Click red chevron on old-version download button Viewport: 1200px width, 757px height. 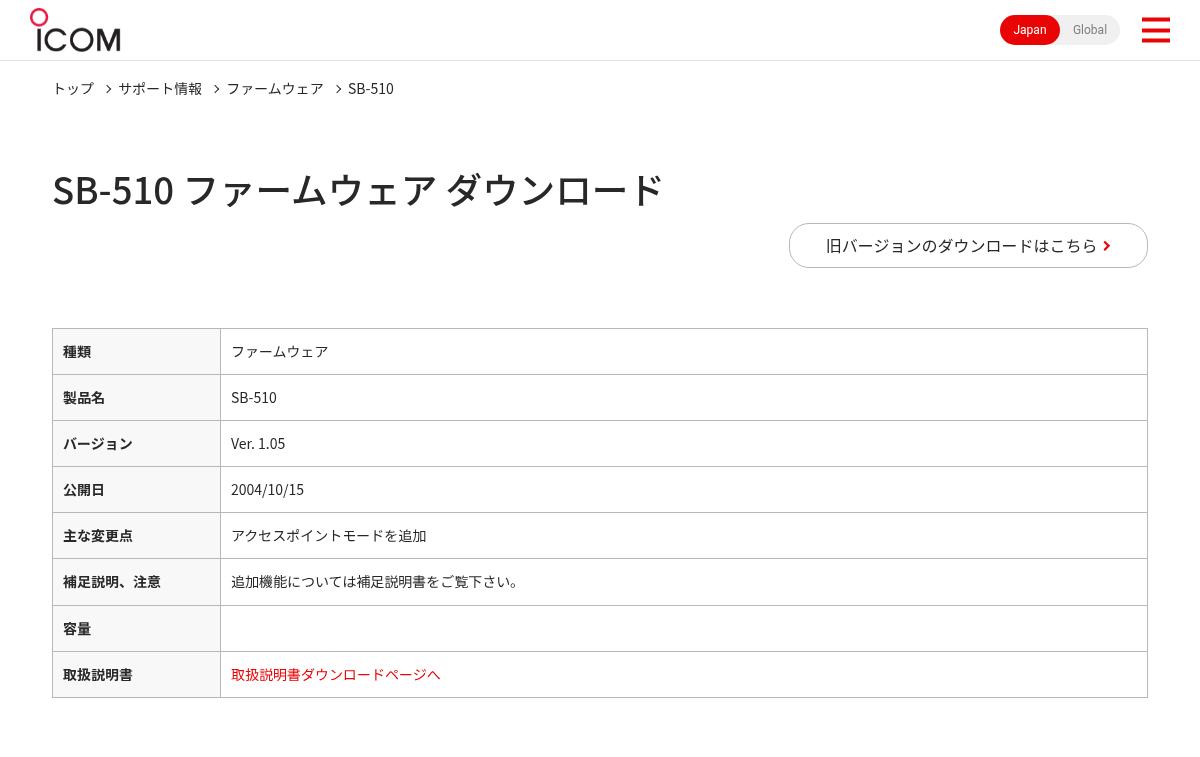click(x=1107, y=246)
